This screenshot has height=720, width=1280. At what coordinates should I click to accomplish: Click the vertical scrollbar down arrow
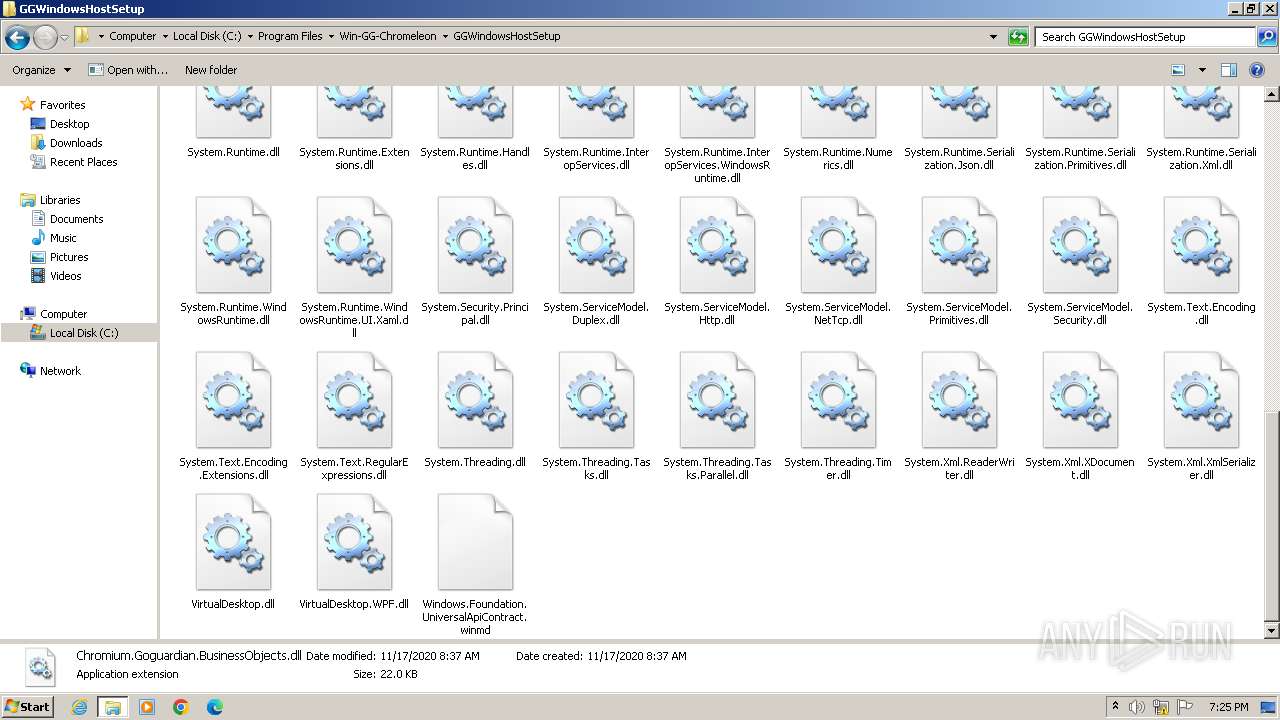(x=1272, y=631)
